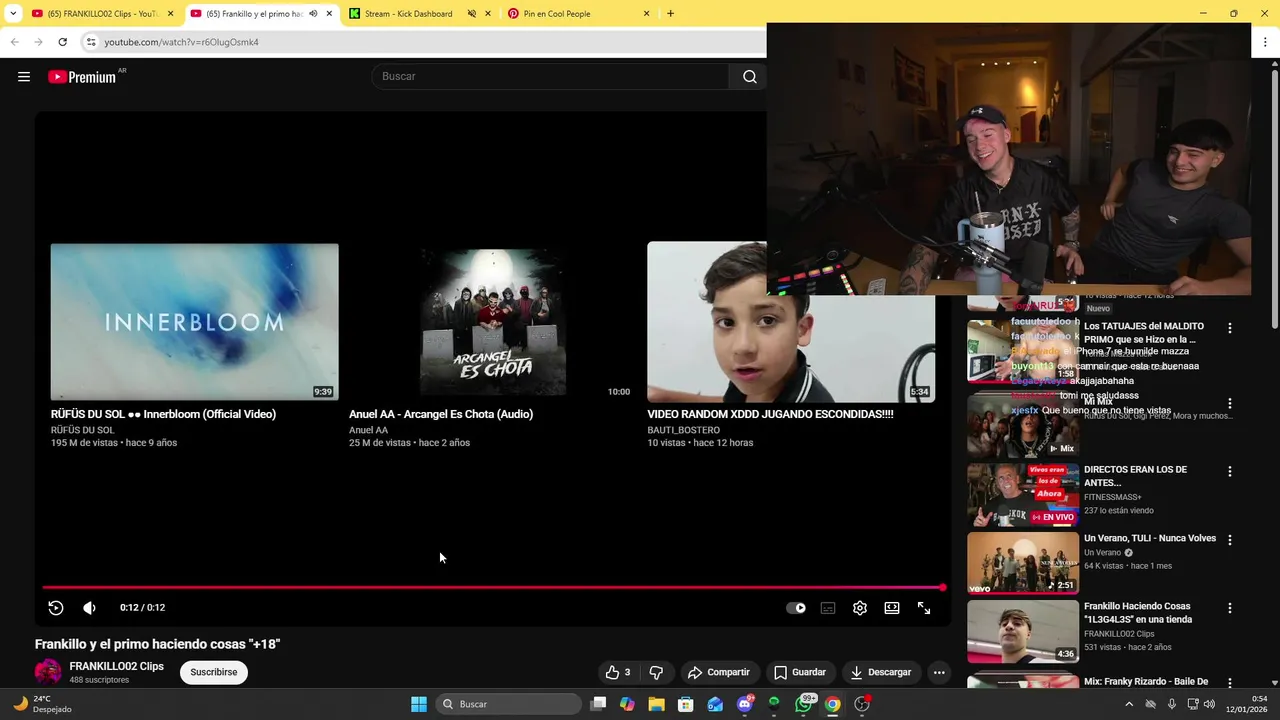Click the scrubber handle at progress bar end
Viewport: 1280px width, 720px height.
point(942,588)
